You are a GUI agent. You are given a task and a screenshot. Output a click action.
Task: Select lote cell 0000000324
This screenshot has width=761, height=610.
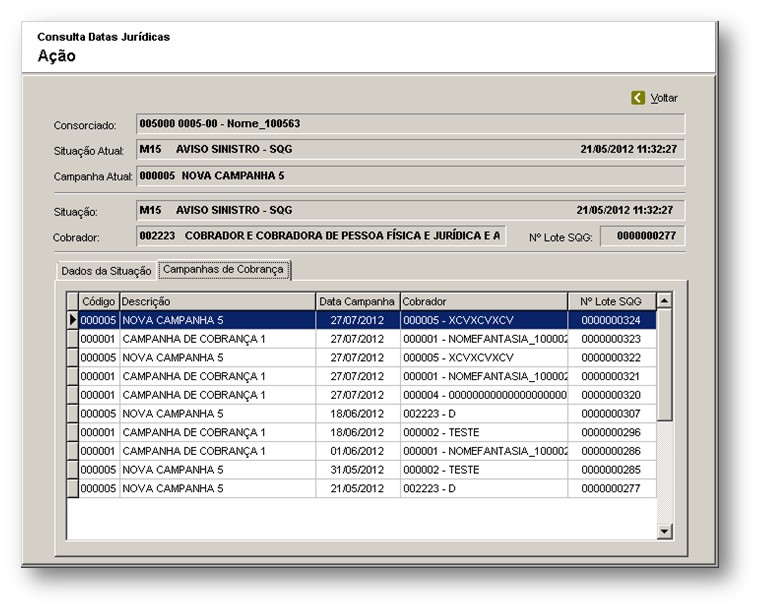click(x=612, y=320)
